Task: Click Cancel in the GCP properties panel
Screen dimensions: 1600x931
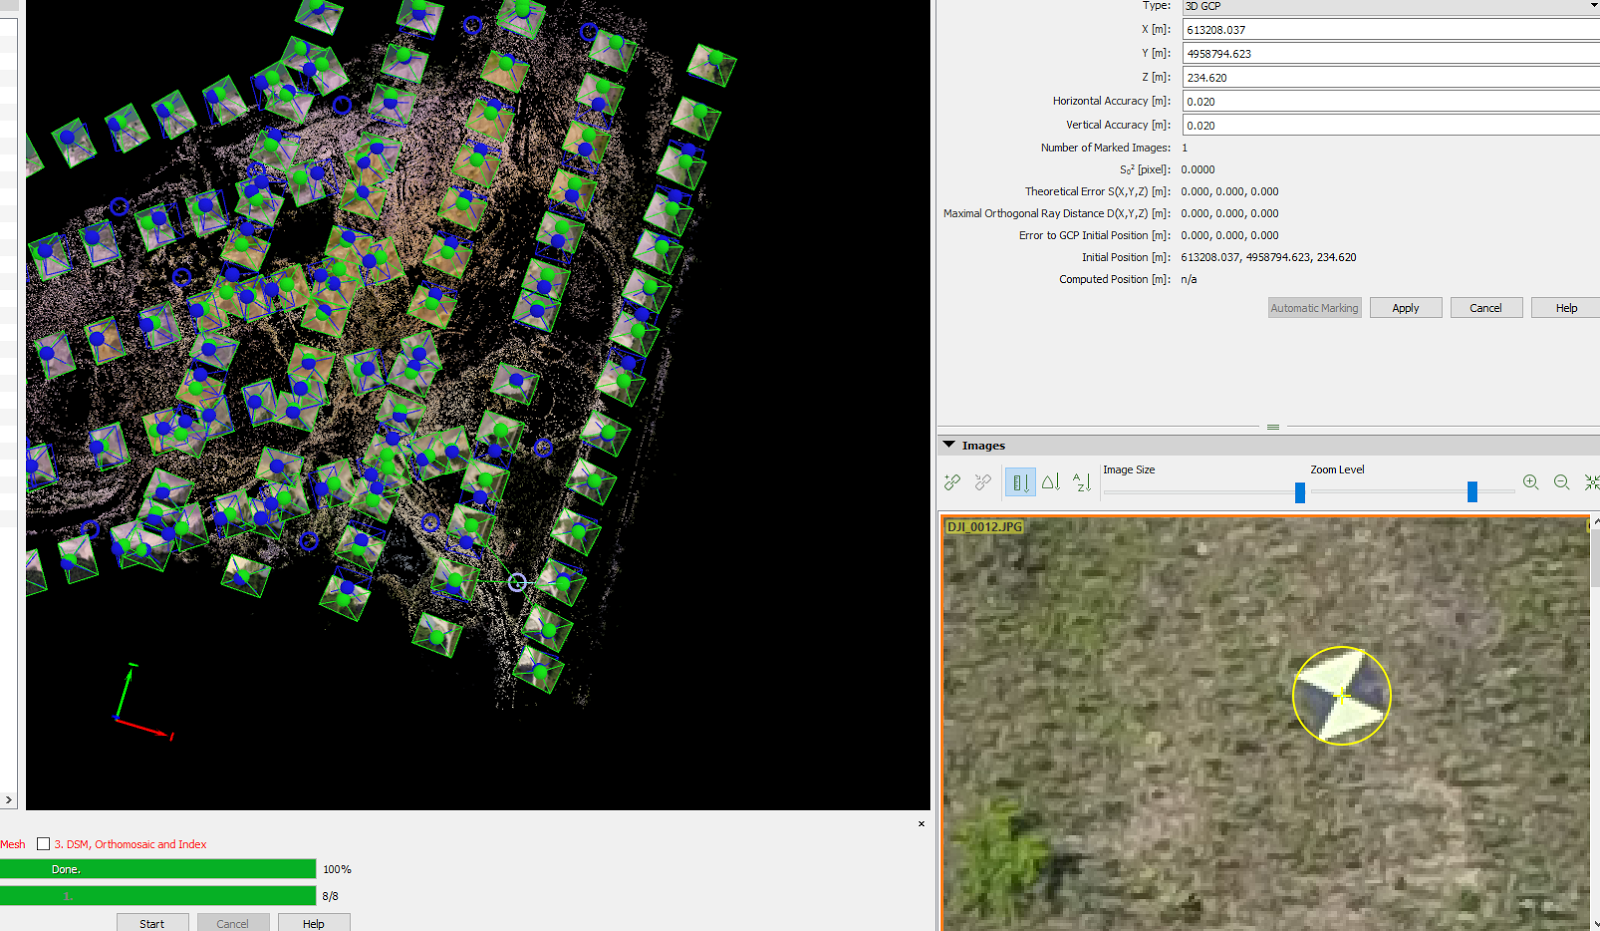Action: 1486,307
